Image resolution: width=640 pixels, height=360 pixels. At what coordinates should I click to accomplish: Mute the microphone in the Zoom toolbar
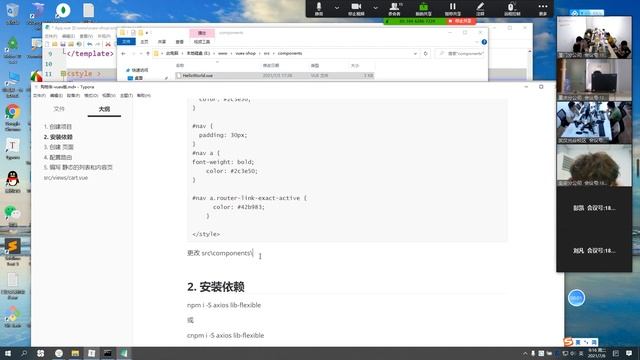(319, 9)
